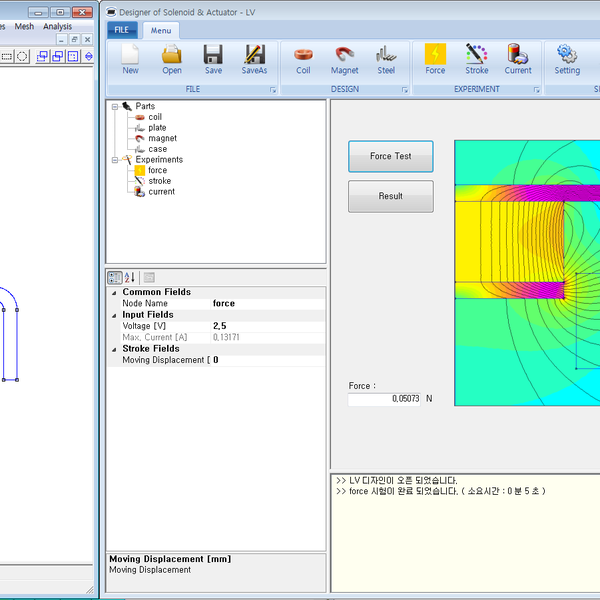This screenshot has height=600, width=600.
Task: Toggle Alphabetical sort in property grid
Action: pyautogui.click(x=130, y=277)
